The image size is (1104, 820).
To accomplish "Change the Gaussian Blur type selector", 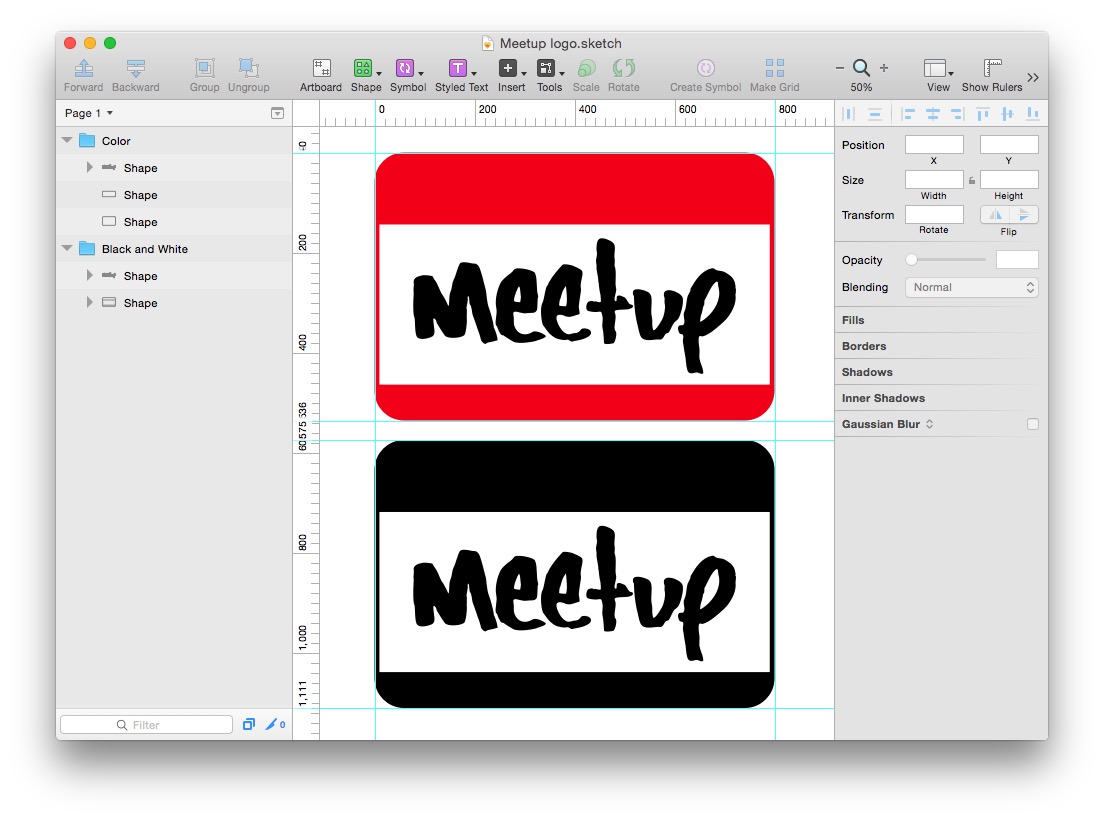I will tap(929, 424).
